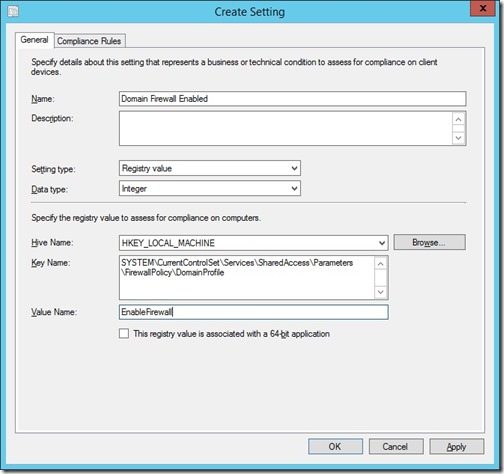The height and width of the screenshot is (474, 504).
Task: Click the Cancel button
Action: [396, 446]
